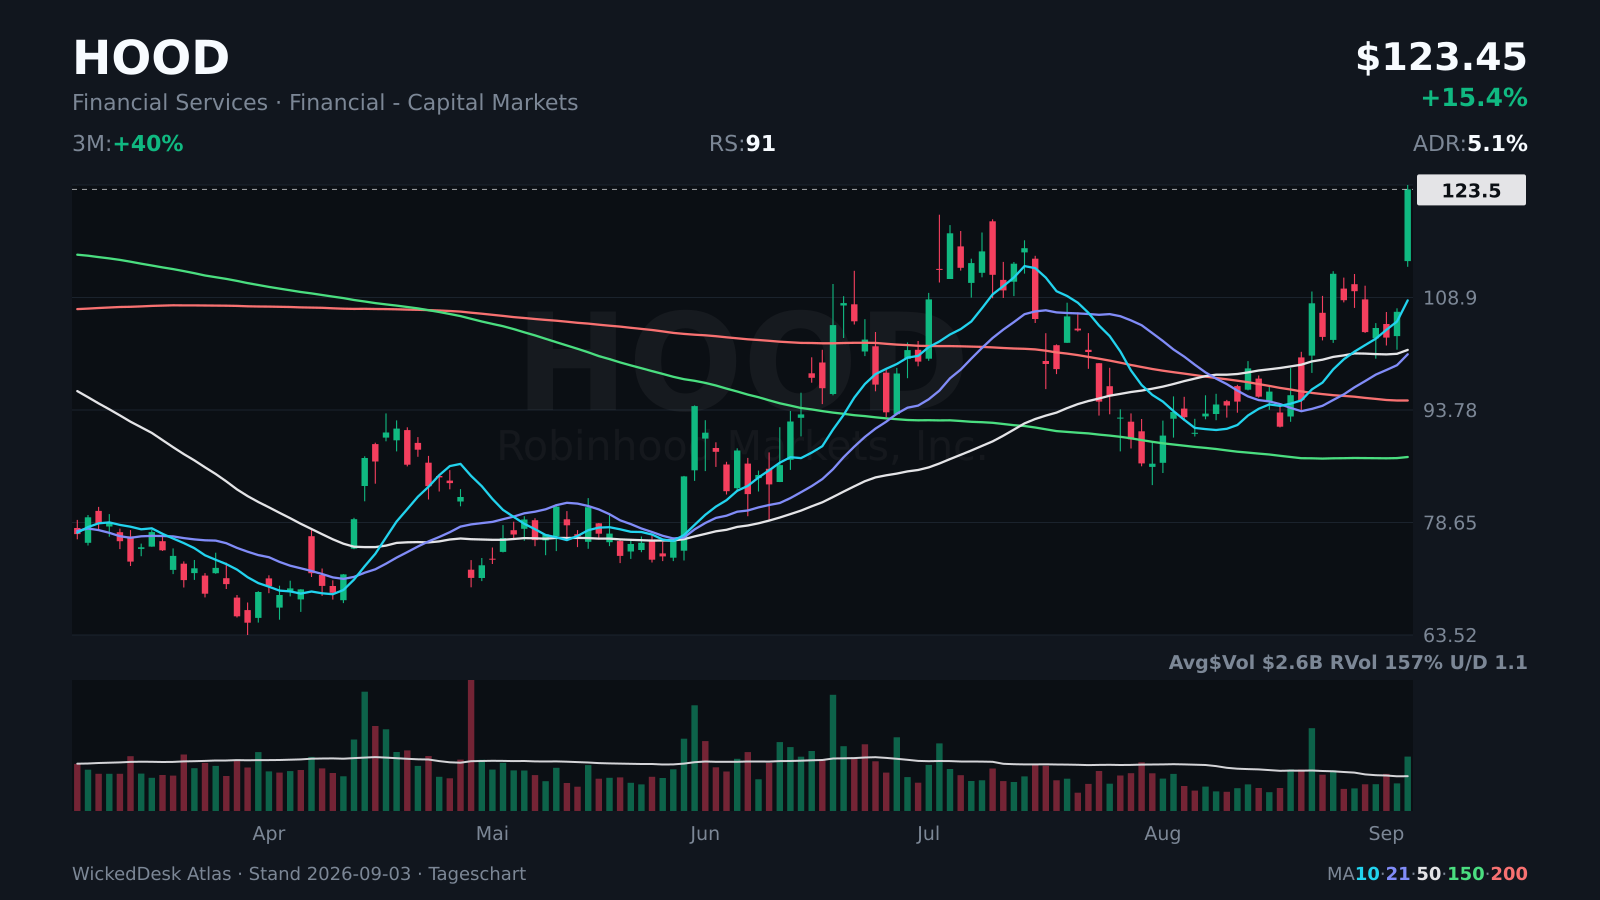Click the Jun month label
The image size is (1600, 900).
coord(705,834)
